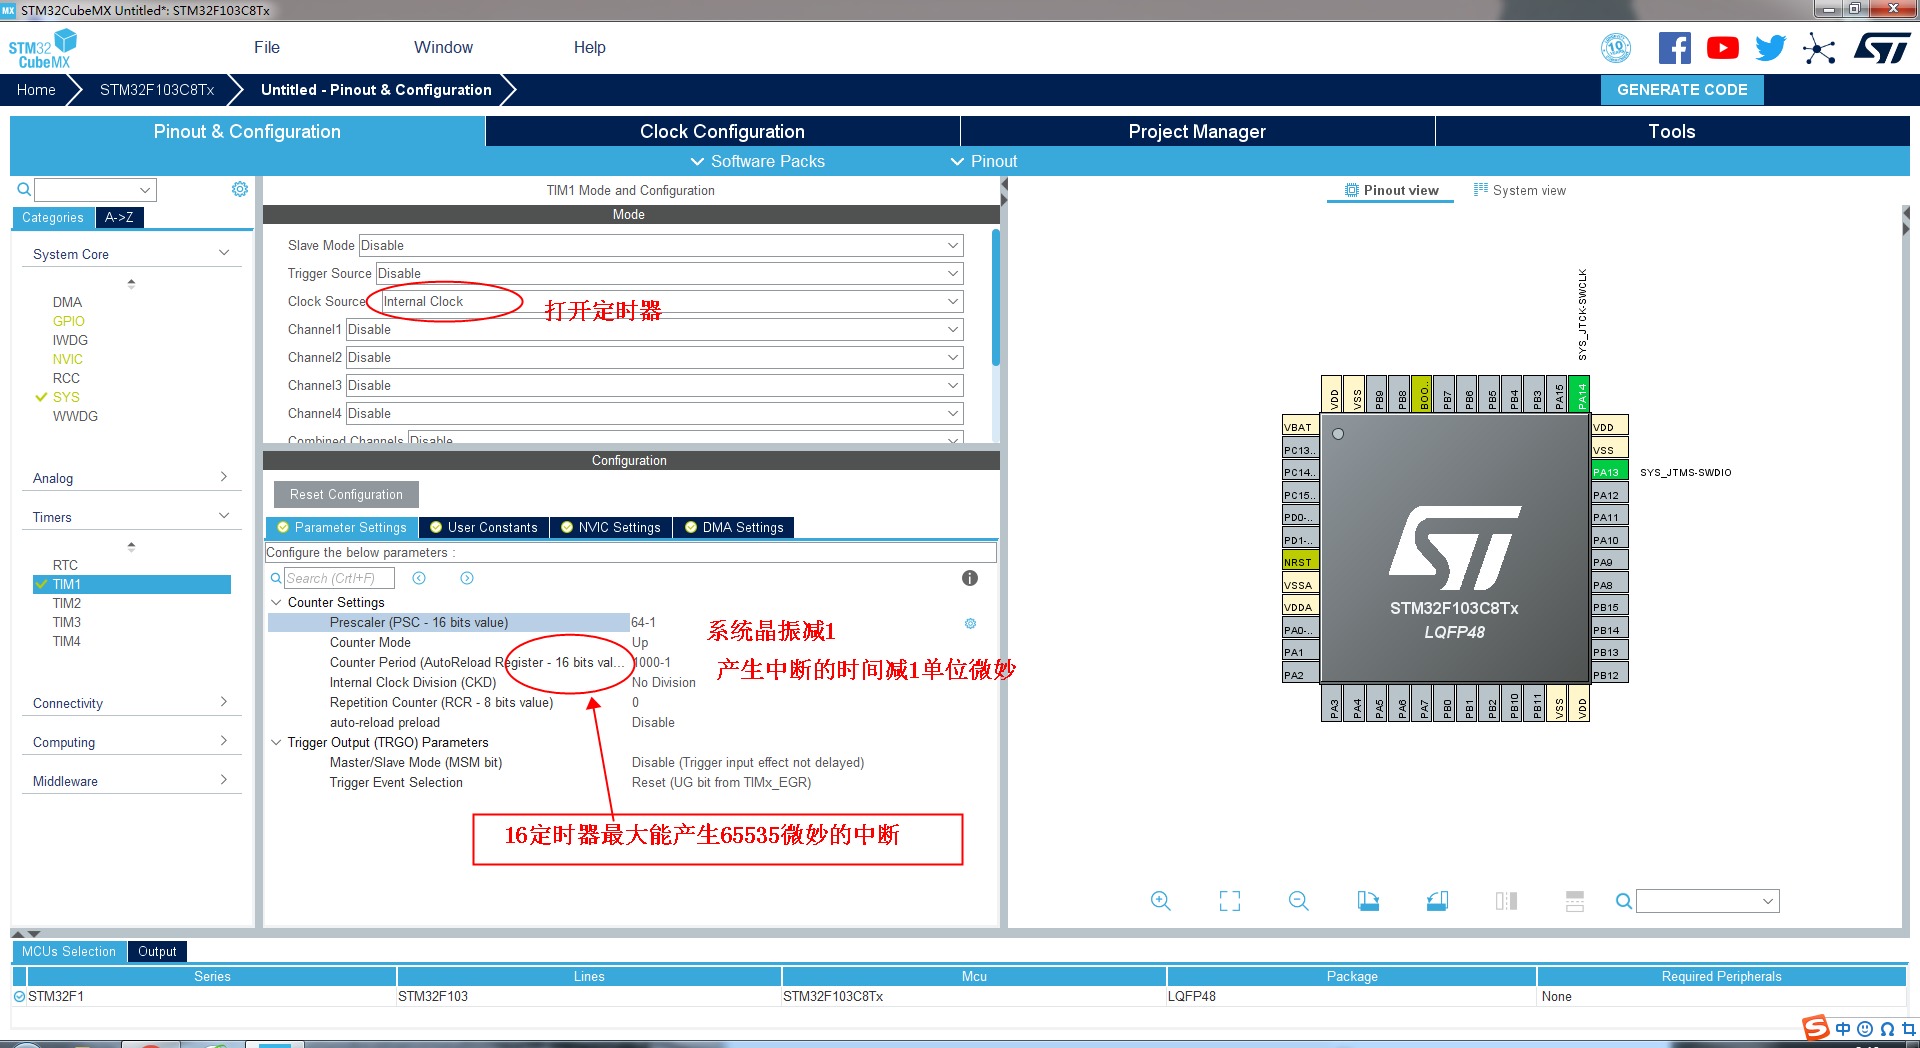
Task: Click the PA9 pin on chip
Action: point(1609,561)
